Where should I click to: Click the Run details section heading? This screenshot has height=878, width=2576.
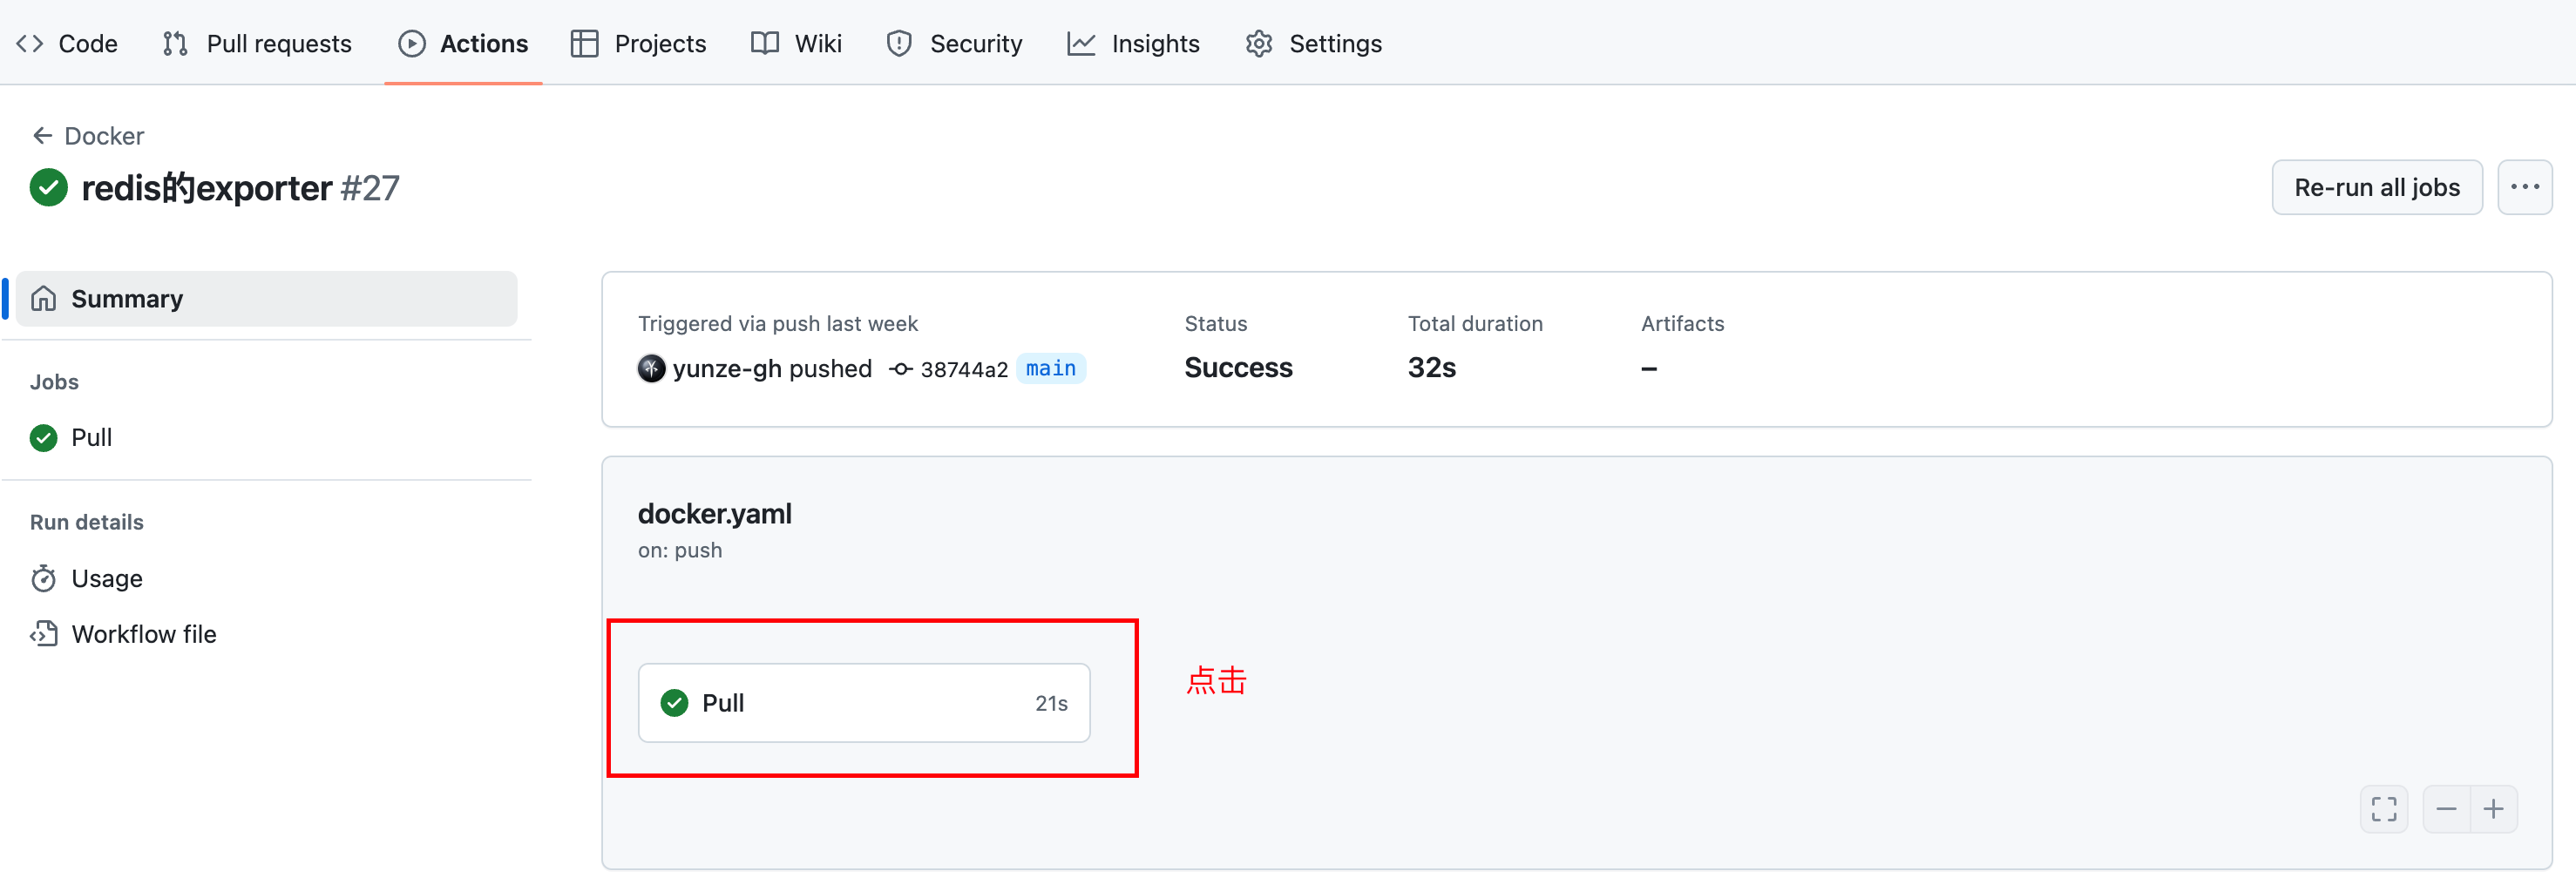click(x=86, y=522)
